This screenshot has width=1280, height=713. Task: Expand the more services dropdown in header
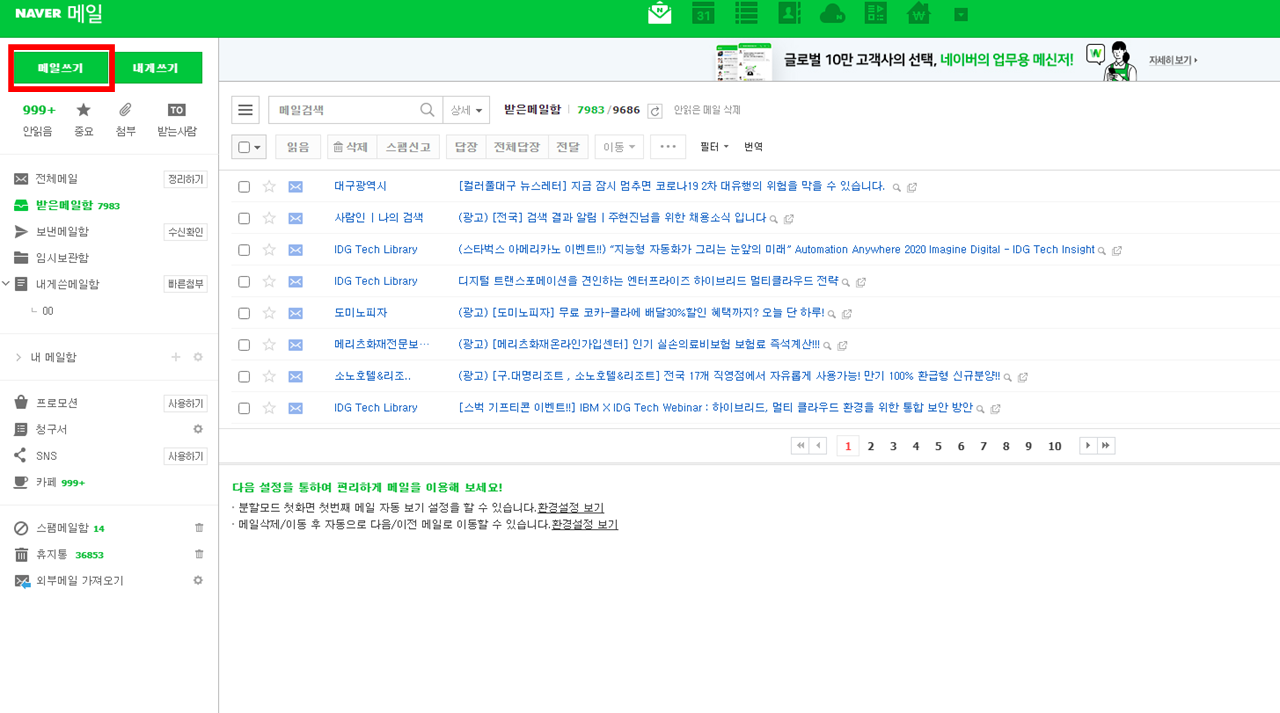pos(961,14)
